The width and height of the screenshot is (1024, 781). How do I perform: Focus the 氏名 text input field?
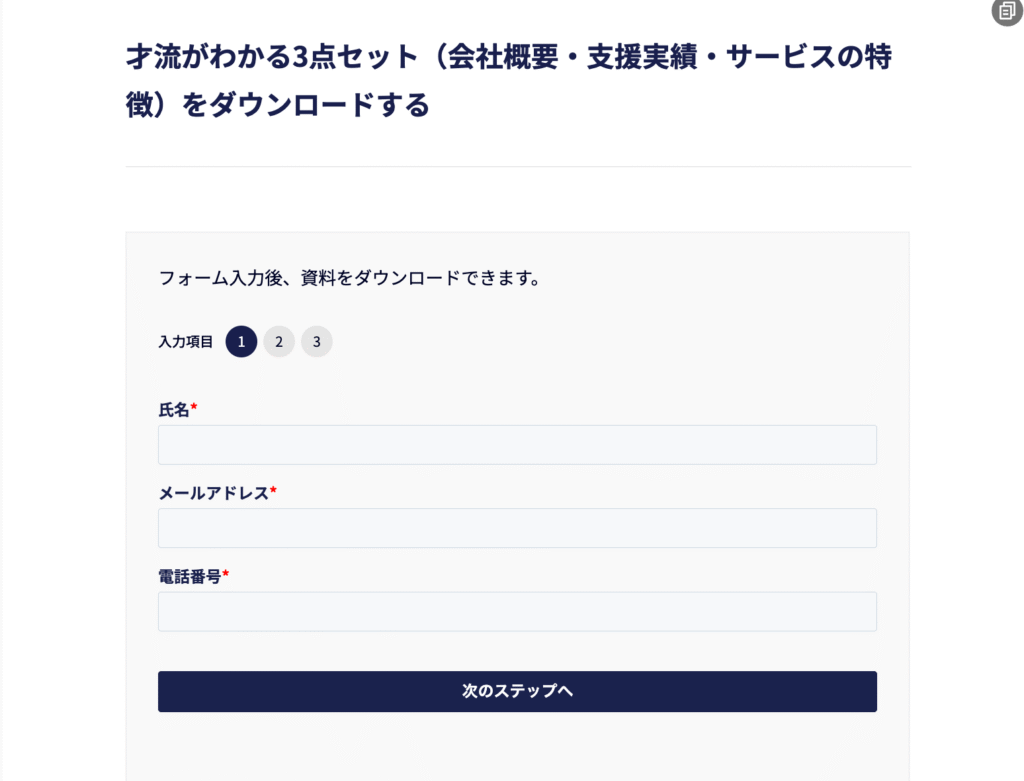click(517, 445)
